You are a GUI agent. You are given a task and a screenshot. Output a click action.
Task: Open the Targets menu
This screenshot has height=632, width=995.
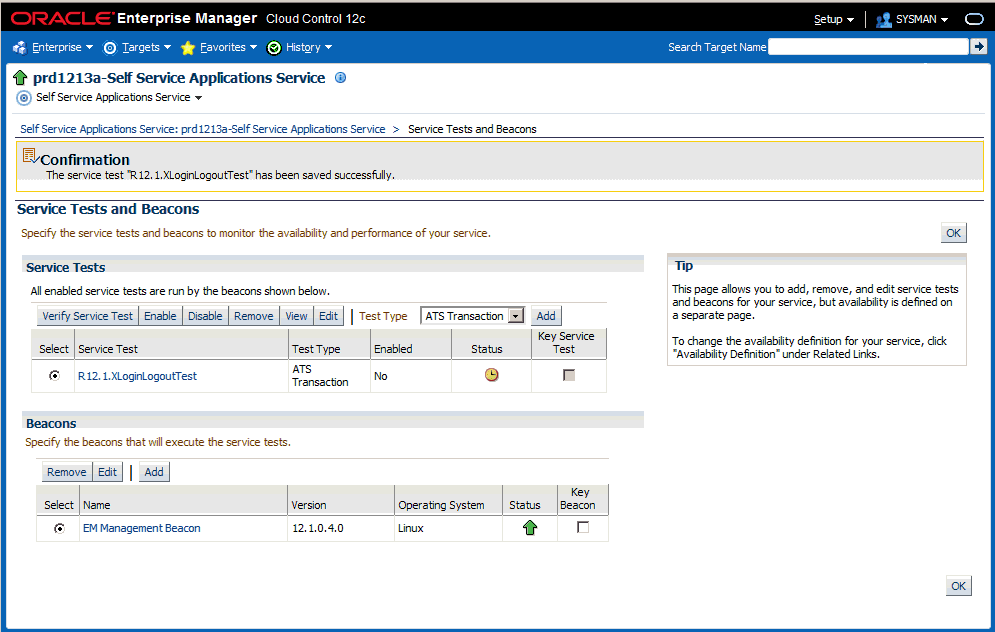click(x=147, y=47)
